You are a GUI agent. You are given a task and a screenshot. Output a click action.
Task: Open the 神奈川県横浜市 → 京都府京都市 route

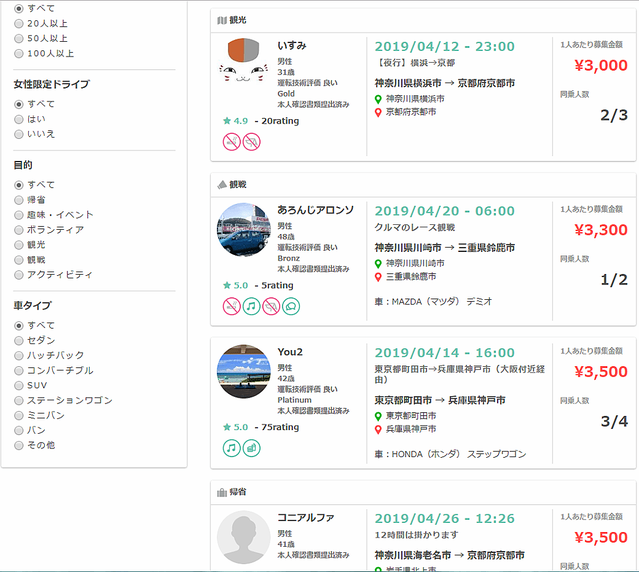point(446,82)
